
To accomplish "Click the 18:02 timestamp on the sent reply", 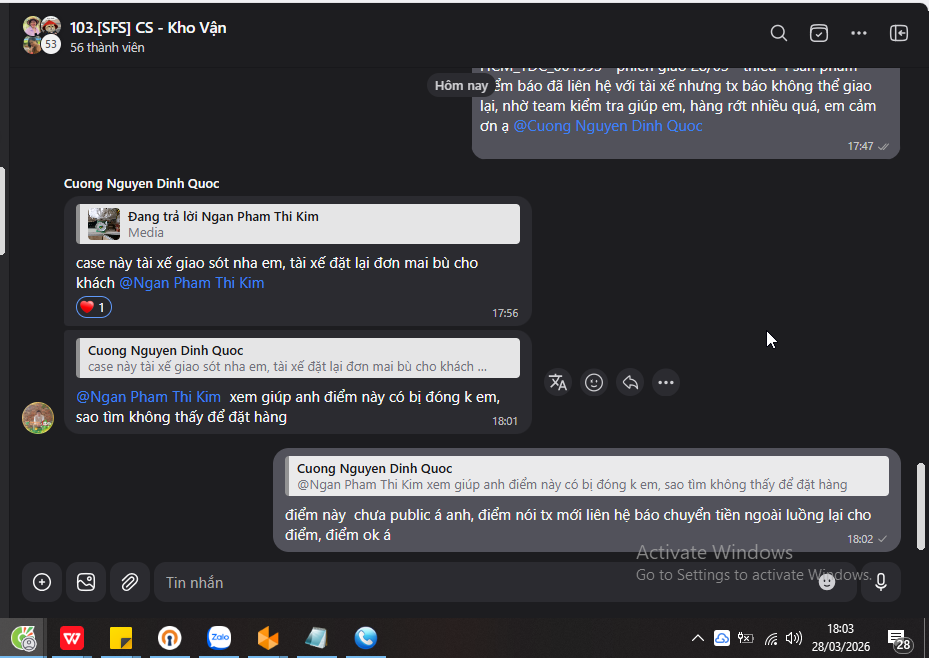I will tap(860, 539).
